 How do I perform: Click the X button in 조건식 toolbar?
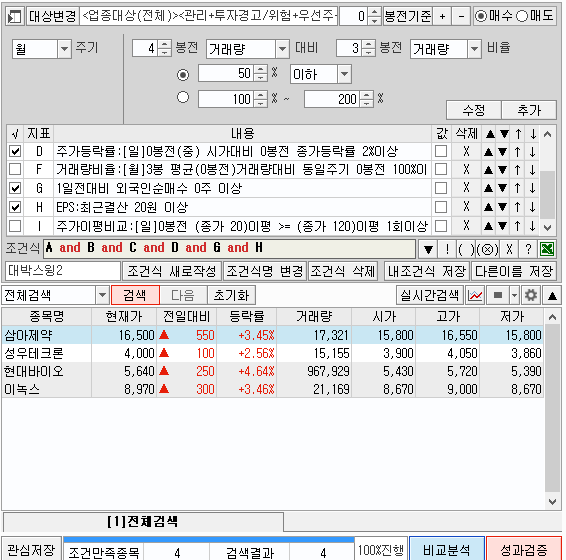coord(509,249)
